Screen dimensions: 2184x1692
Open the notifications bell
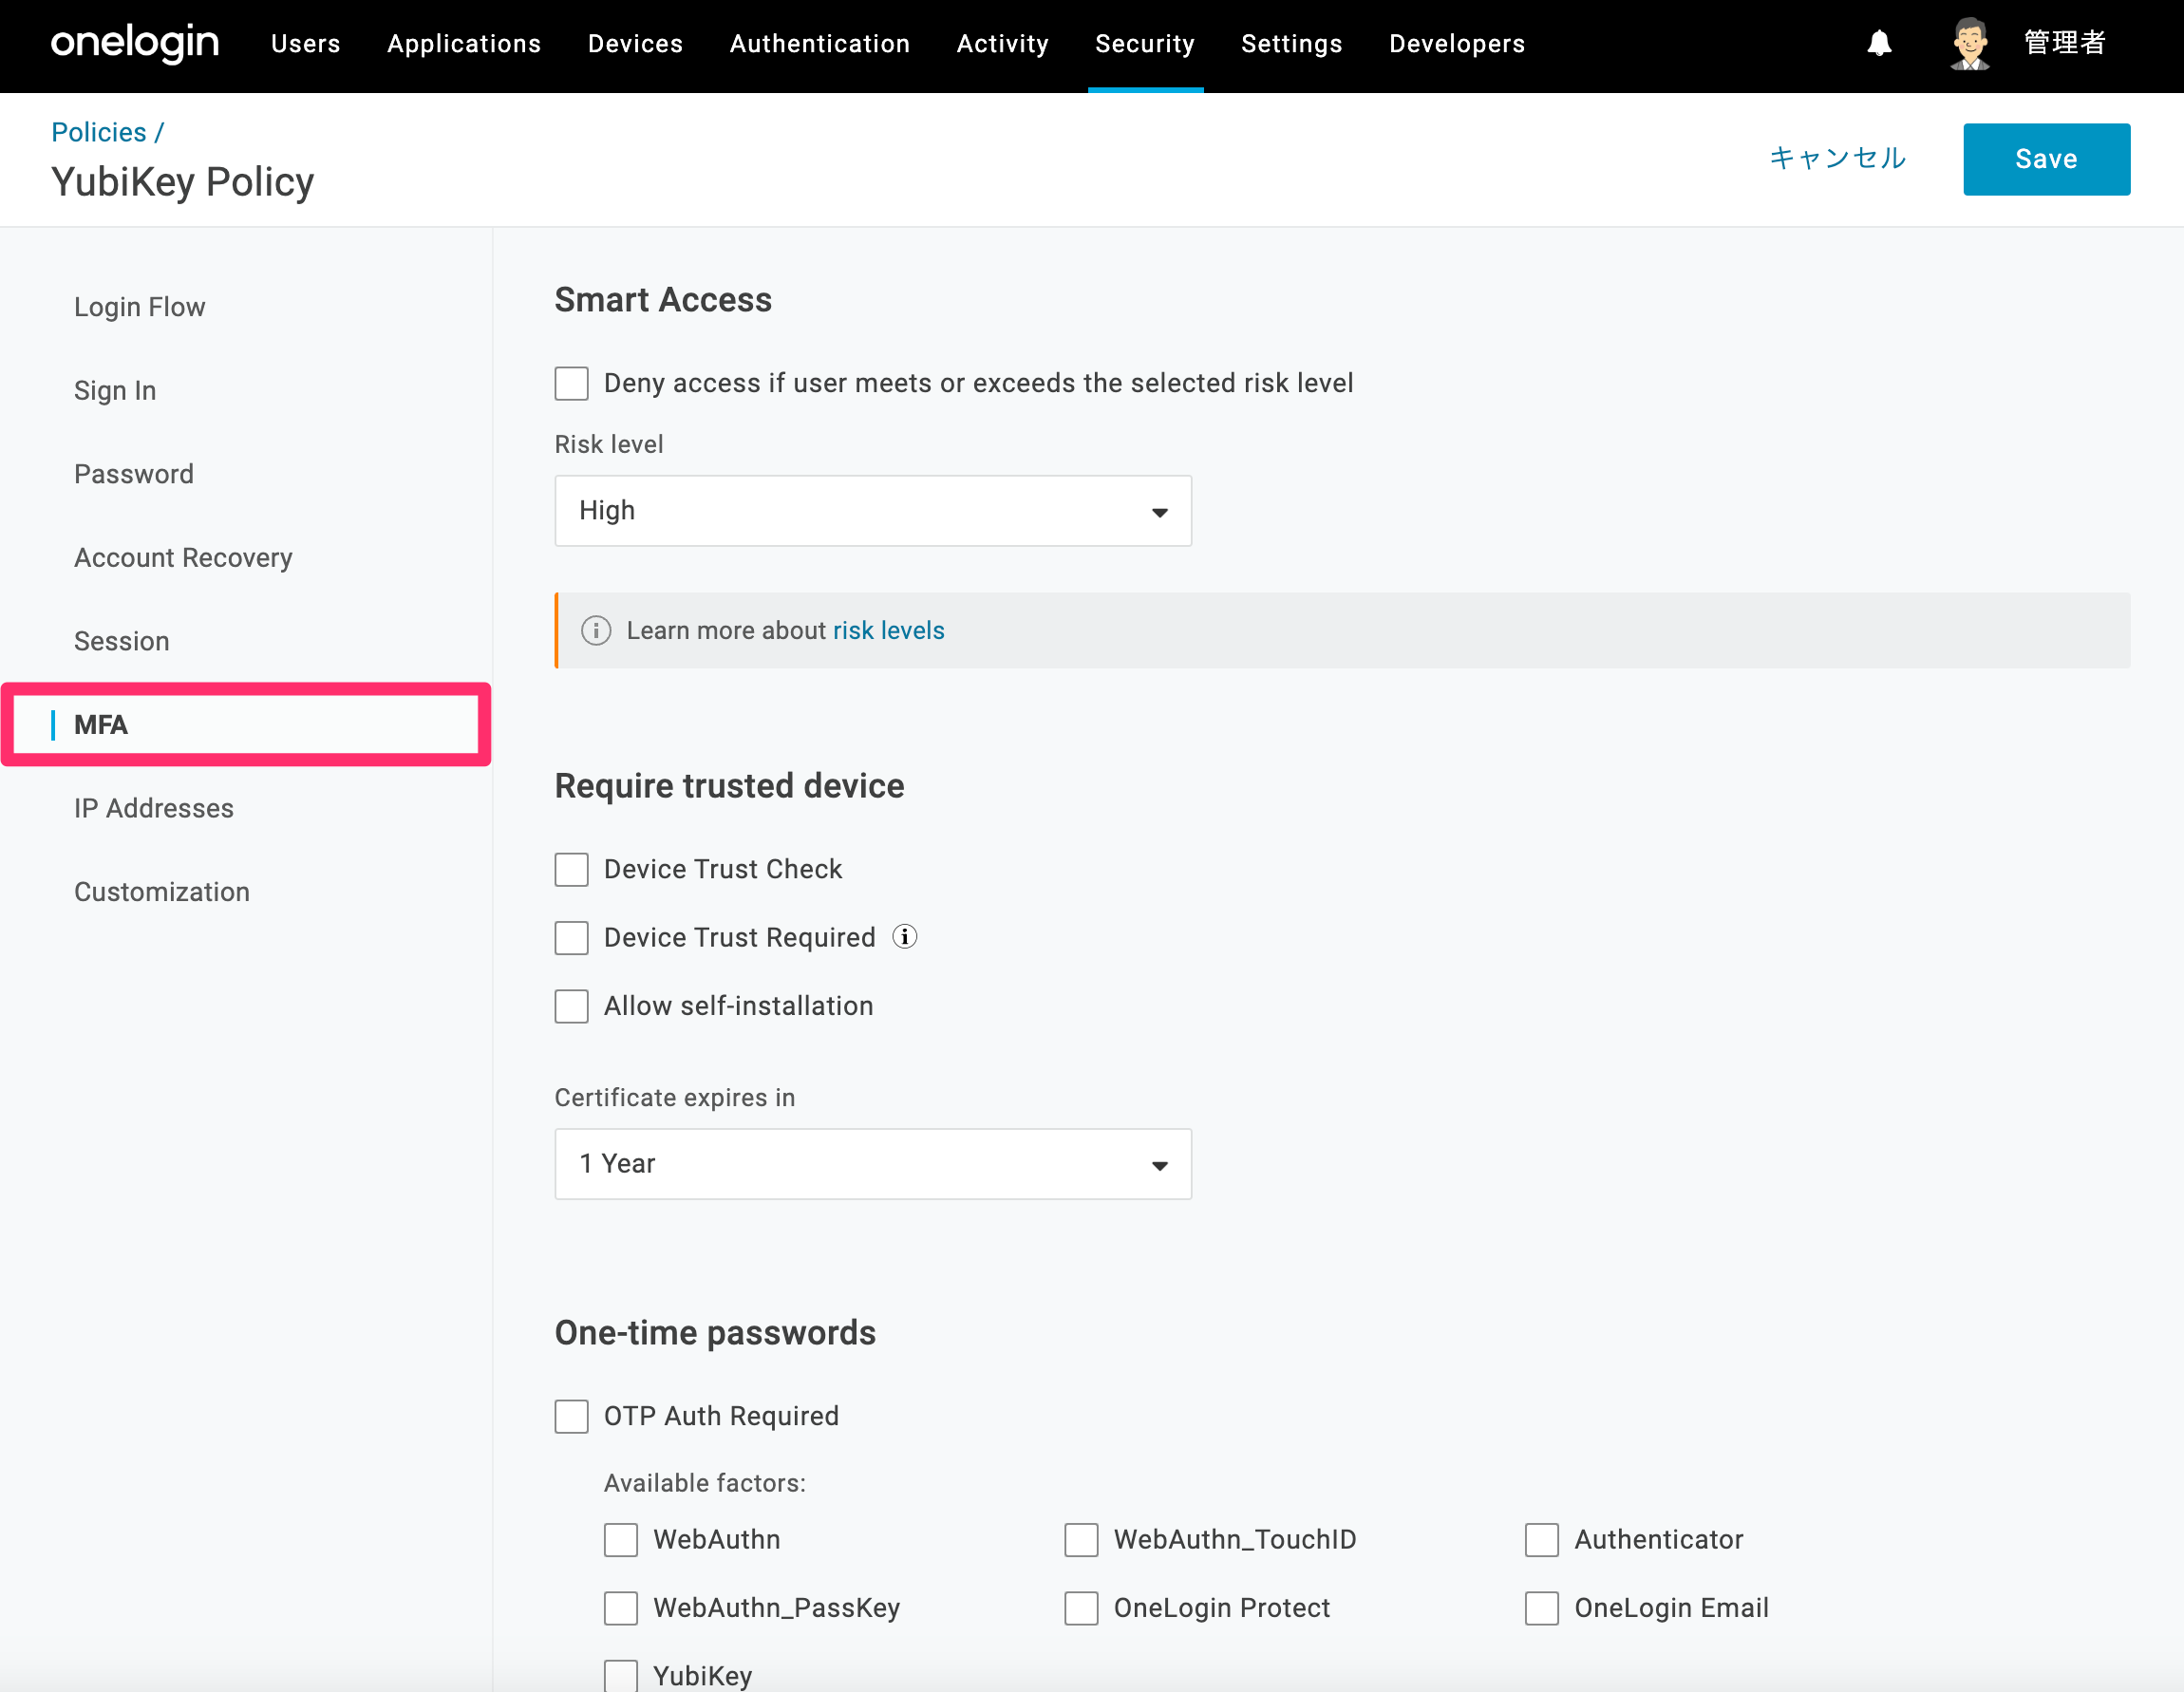click(x=1879, y=43)
